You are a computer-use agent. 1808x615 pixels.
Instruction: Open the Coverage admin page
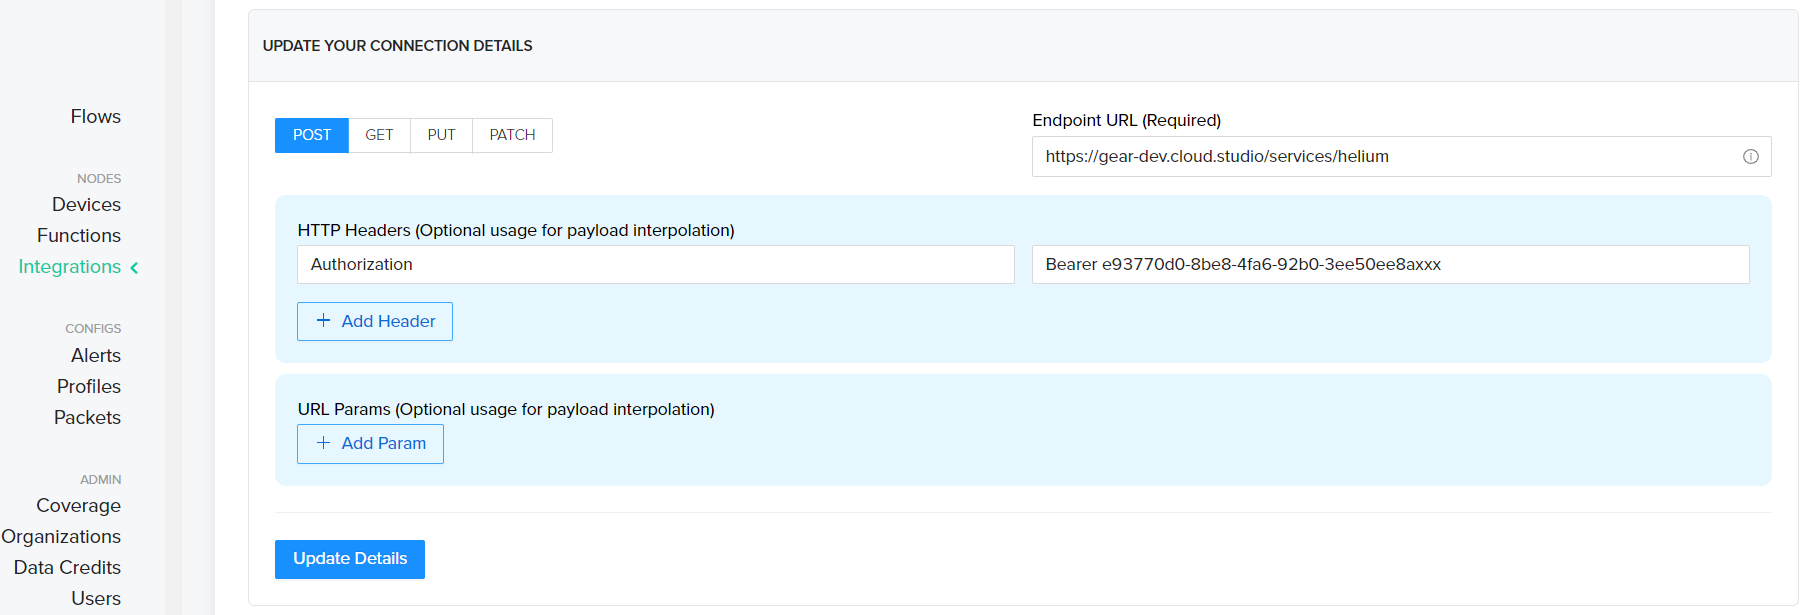coord(78,506)
